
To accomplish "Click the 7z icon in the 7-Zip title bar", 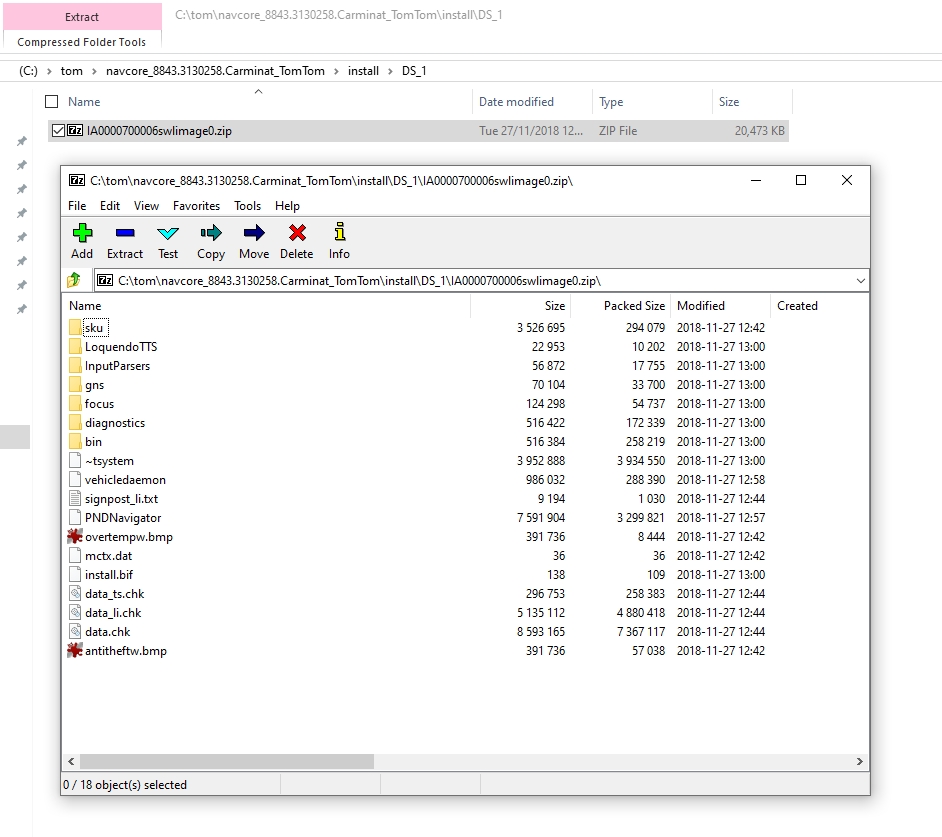I will (77, 180).
